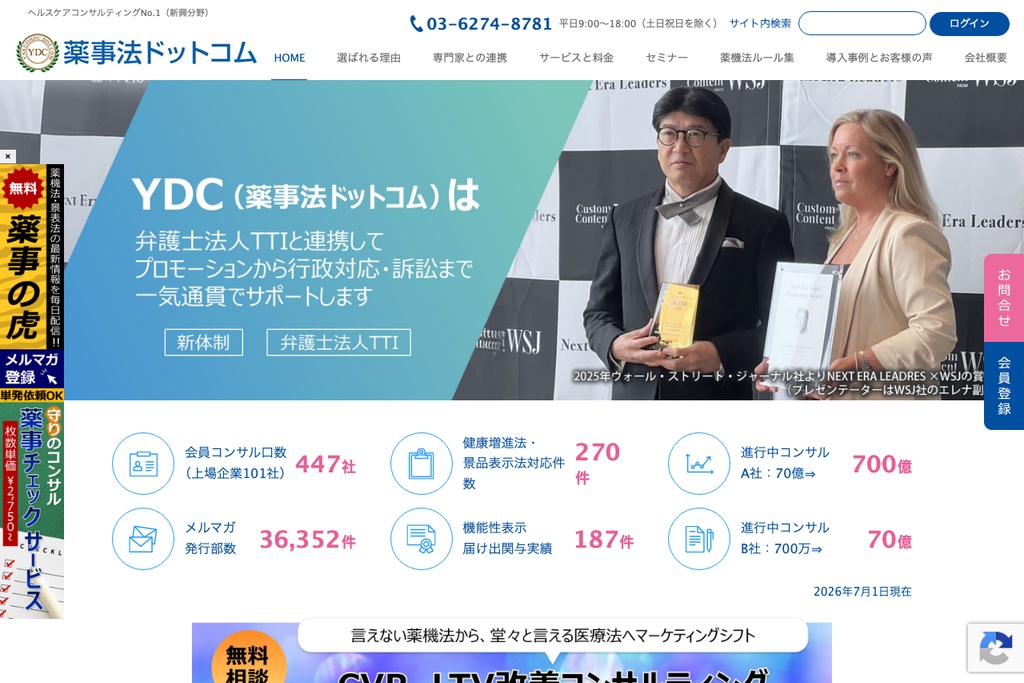Open the 導入事例とお客様の声 menu item
The height and width of the screenshot is (683, 1024).
(x=879, y=57)
